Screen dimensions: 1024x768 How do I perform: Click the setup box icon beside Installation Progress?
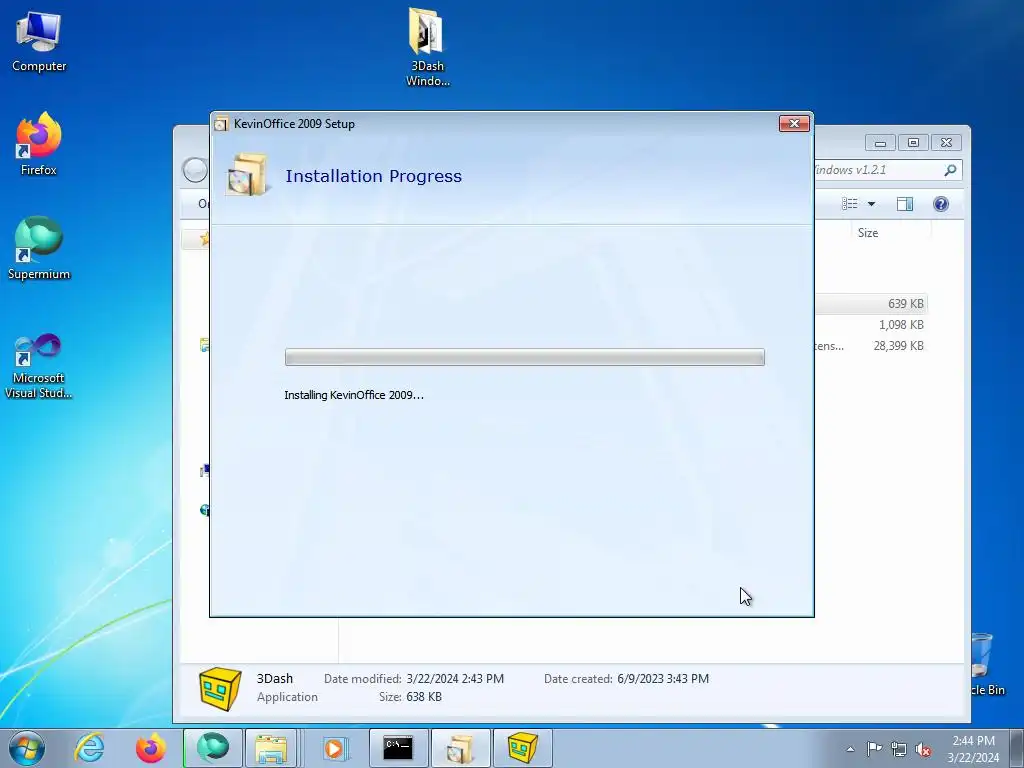pos(248,174)
